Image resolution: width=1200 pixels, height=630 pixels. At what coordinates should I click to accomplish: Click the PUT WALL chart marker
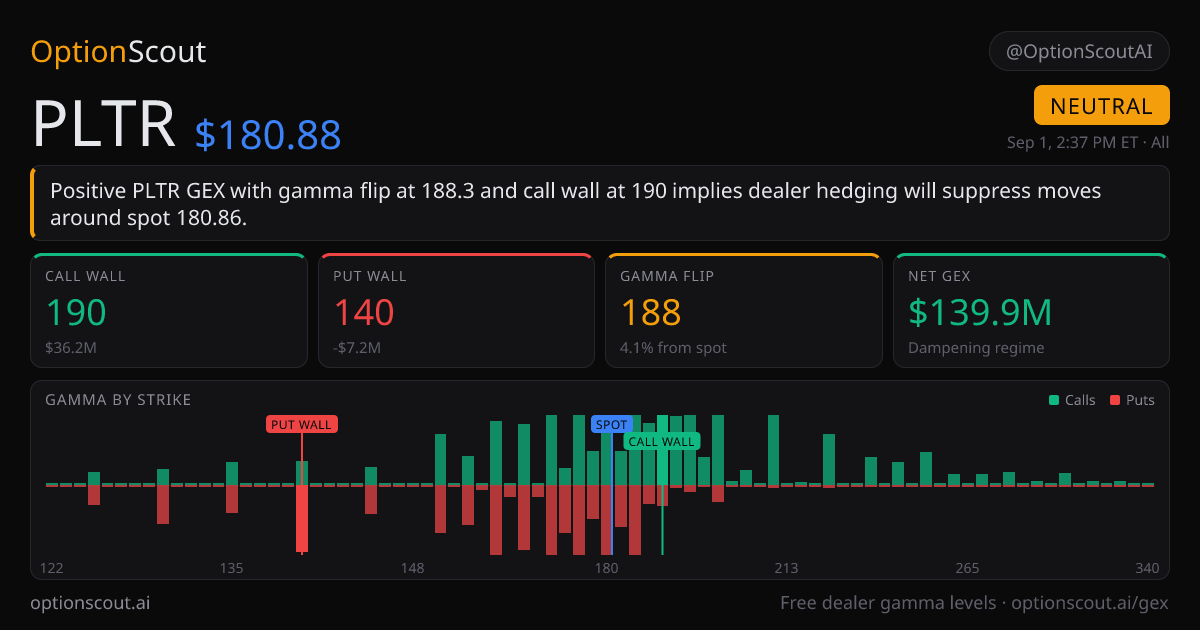pyautogui.click(x=302, y=424)
